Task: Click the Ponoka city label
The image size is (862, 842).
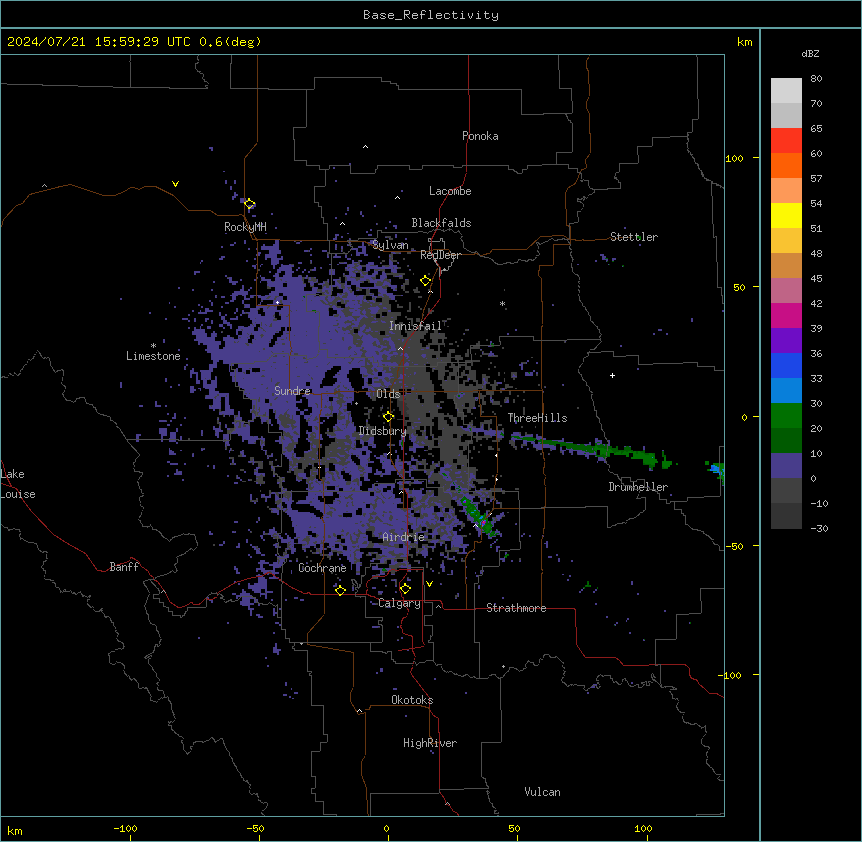Action: [480, 136]
